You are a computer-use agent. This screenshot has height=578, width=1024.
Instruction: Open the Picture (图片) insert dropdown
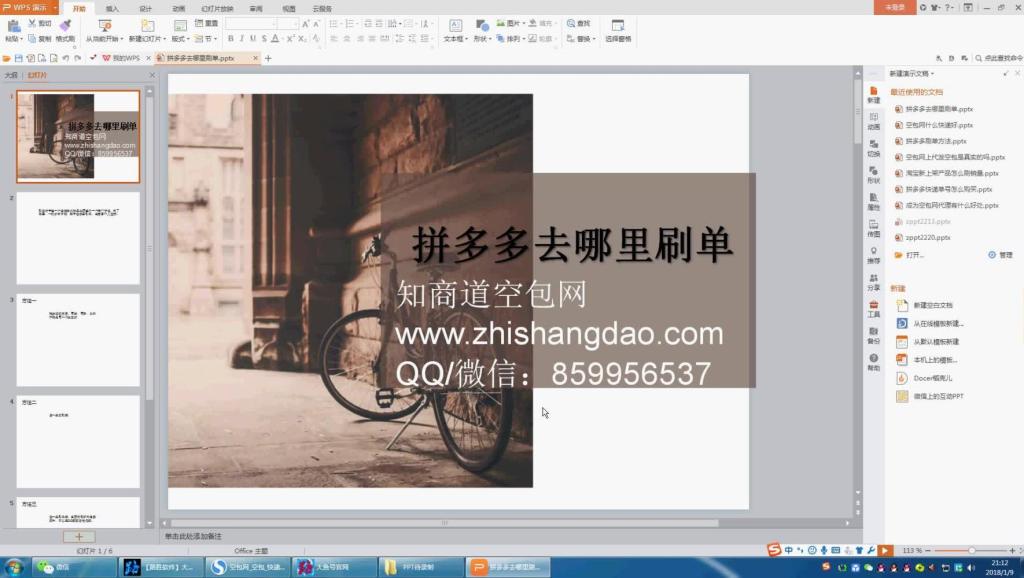(510, 23)
